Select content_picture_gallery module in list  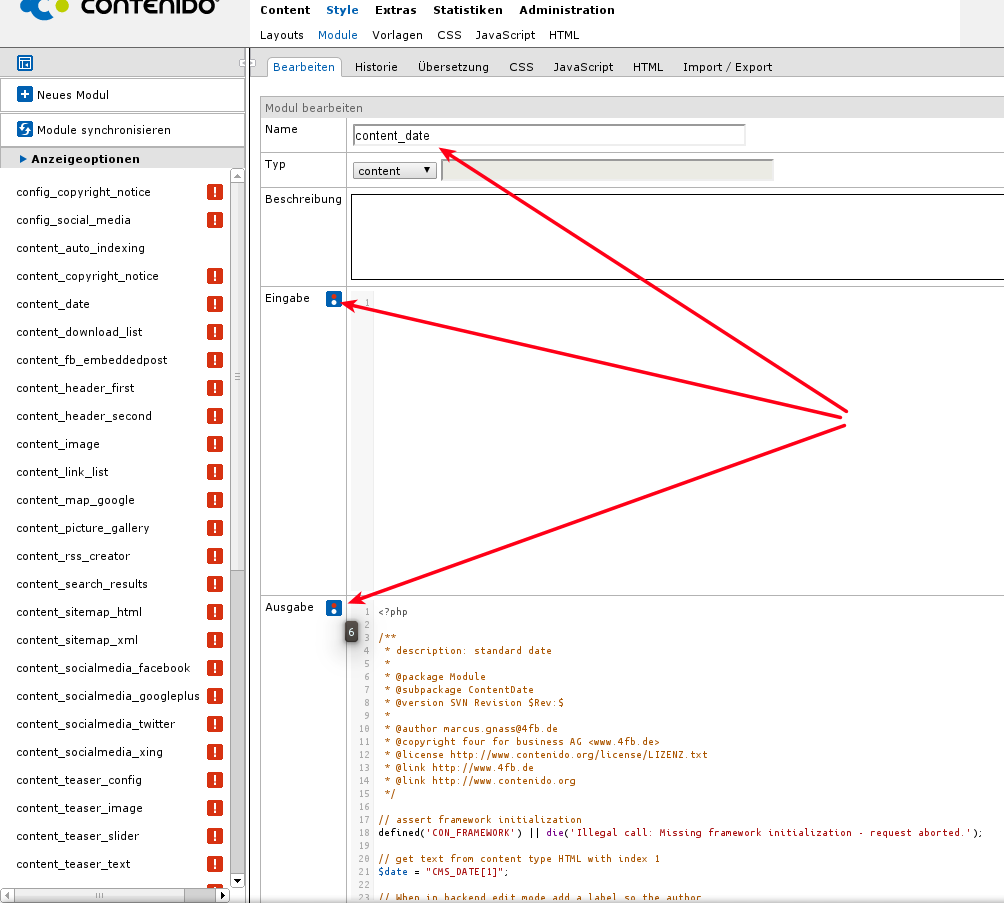tap(83, 528)
